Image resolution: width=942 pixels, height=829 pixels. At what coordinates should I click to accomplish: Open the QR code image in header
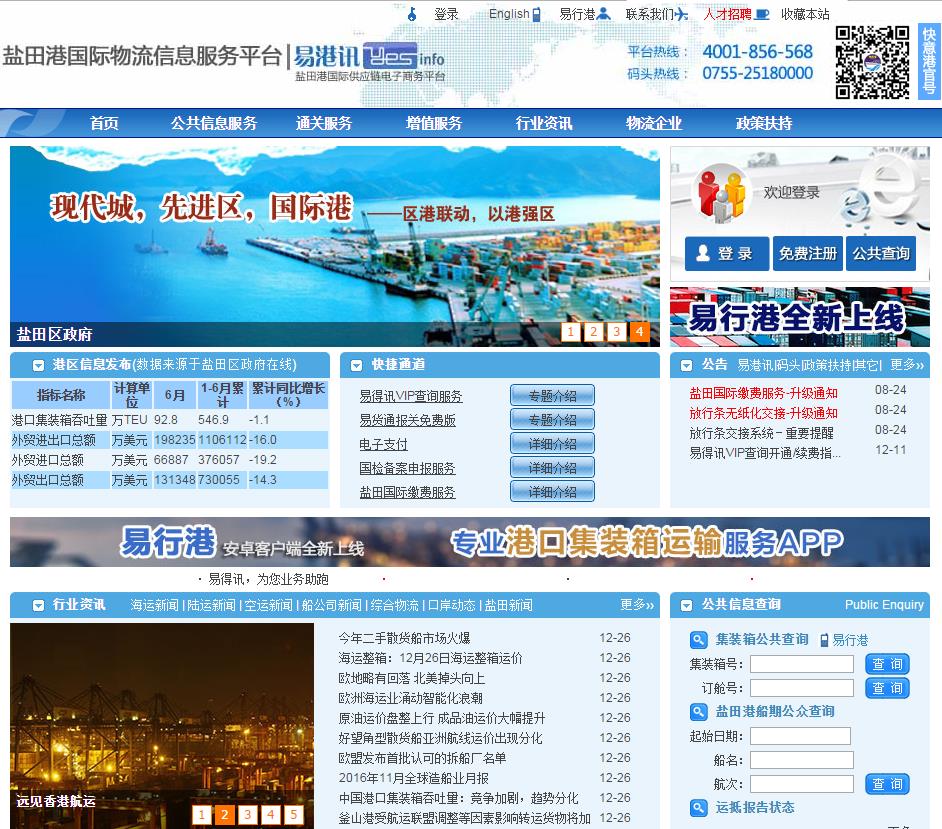872,62
